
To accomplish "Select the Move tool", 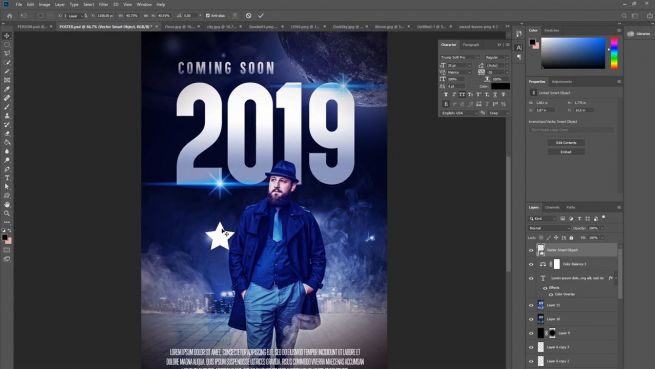I will pyautogui.click(x=7, y=36).
